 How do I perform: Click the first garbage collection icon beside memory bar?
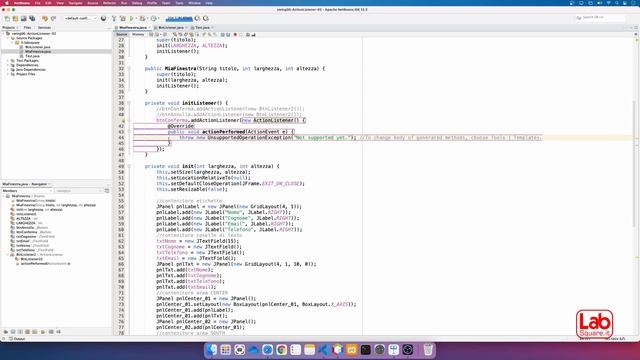(198, 18)
